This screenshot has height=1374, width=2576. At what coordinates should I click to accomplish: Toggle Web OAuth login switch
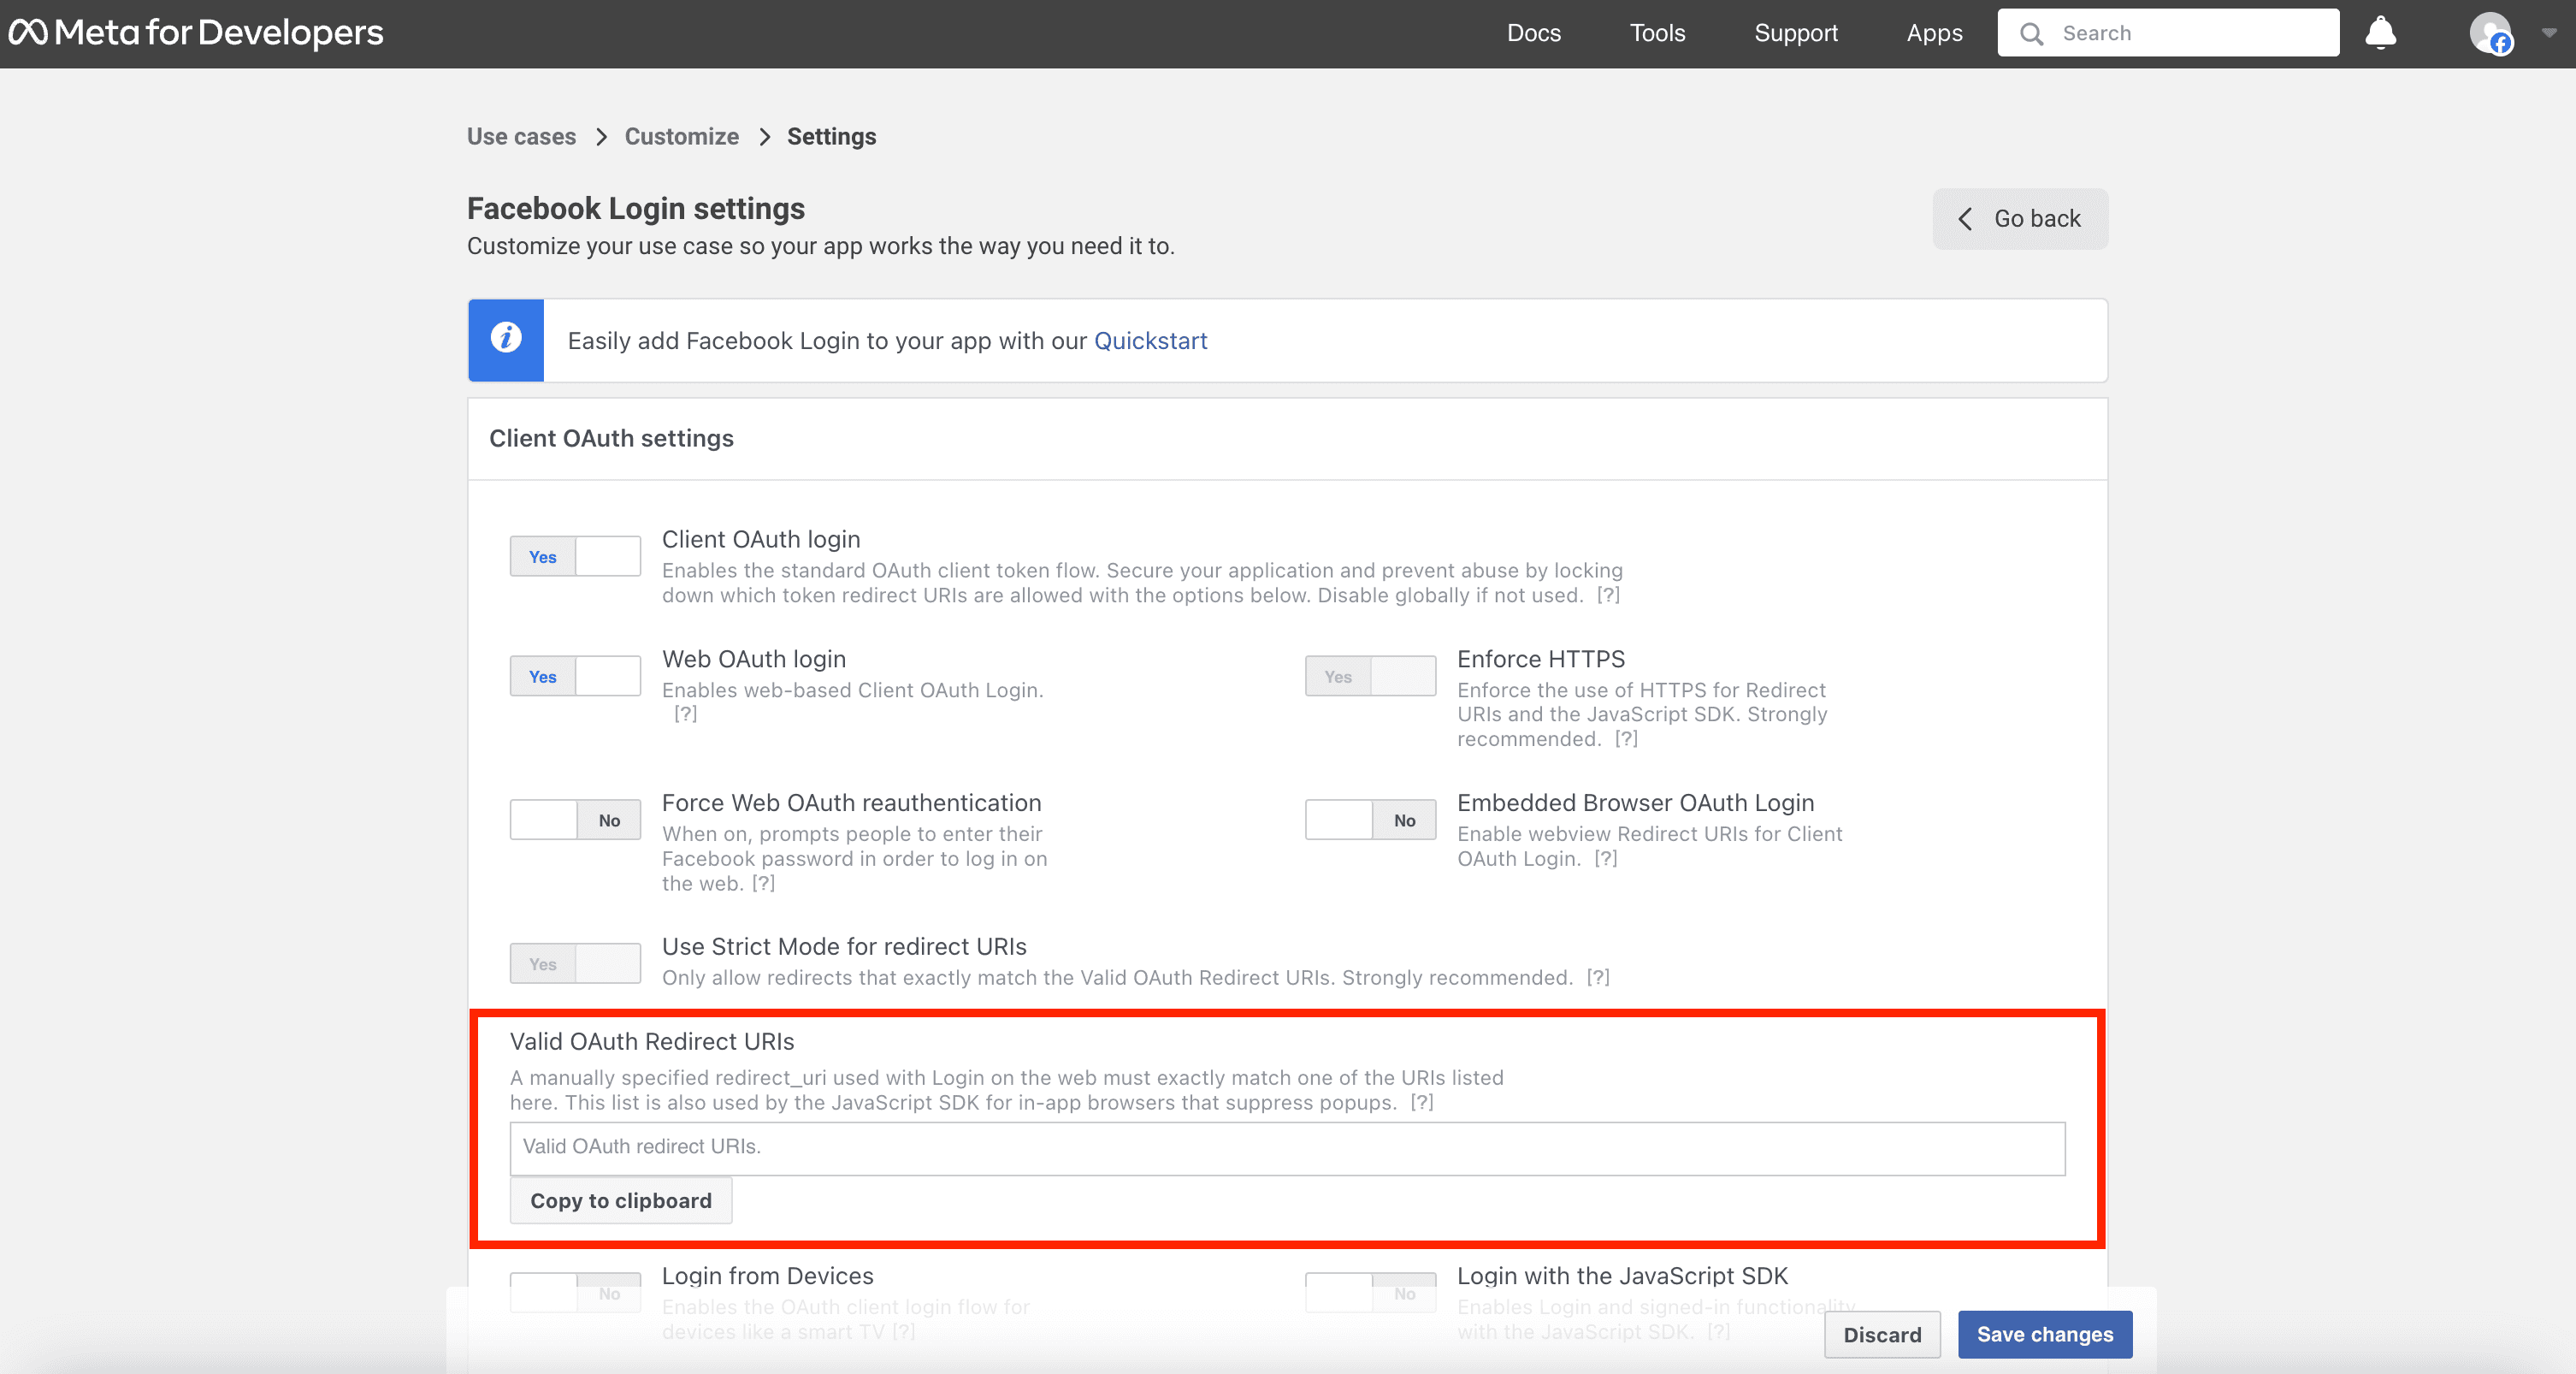click(575, 676)
